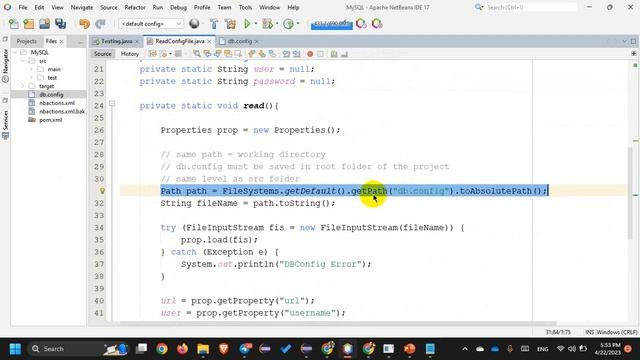
Task: Collapse the src folder node
Action: point(23,61)
